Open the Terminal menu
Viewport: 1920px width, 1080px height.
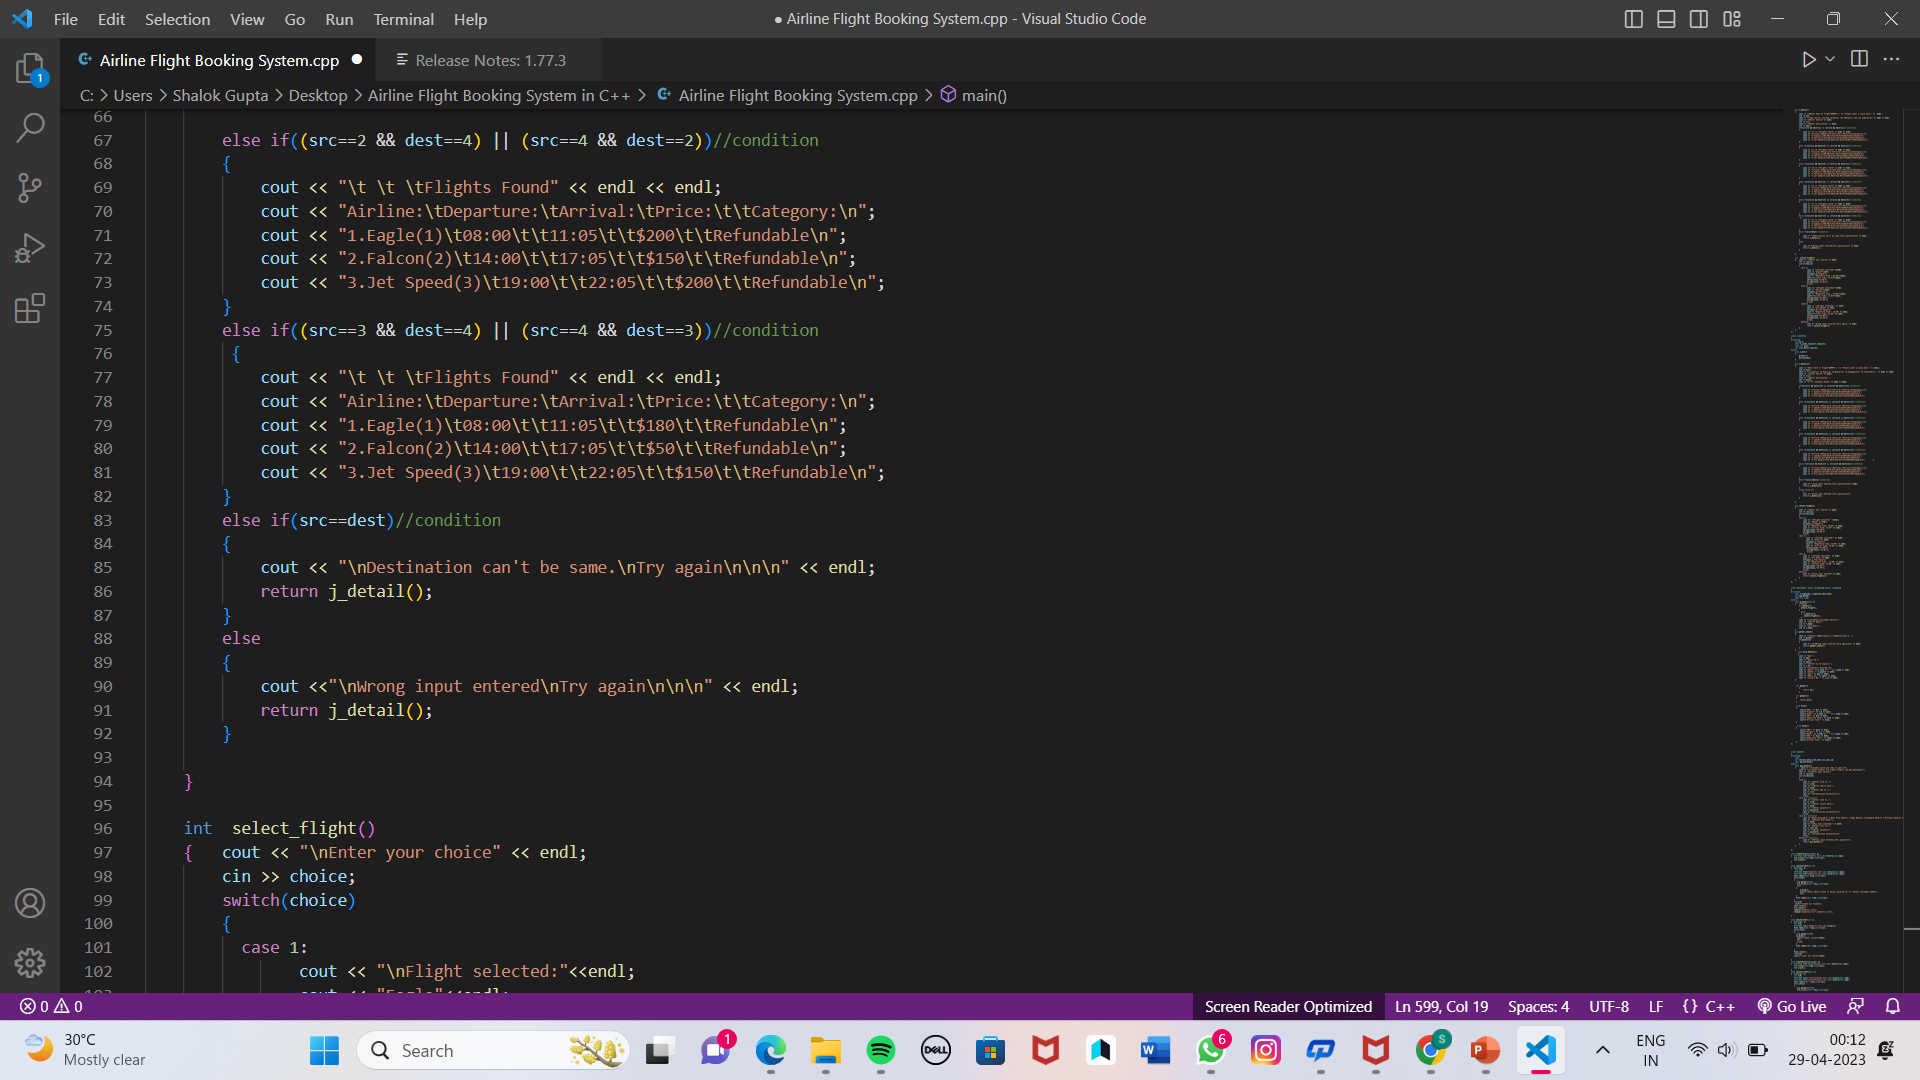[x=403, y=19]
